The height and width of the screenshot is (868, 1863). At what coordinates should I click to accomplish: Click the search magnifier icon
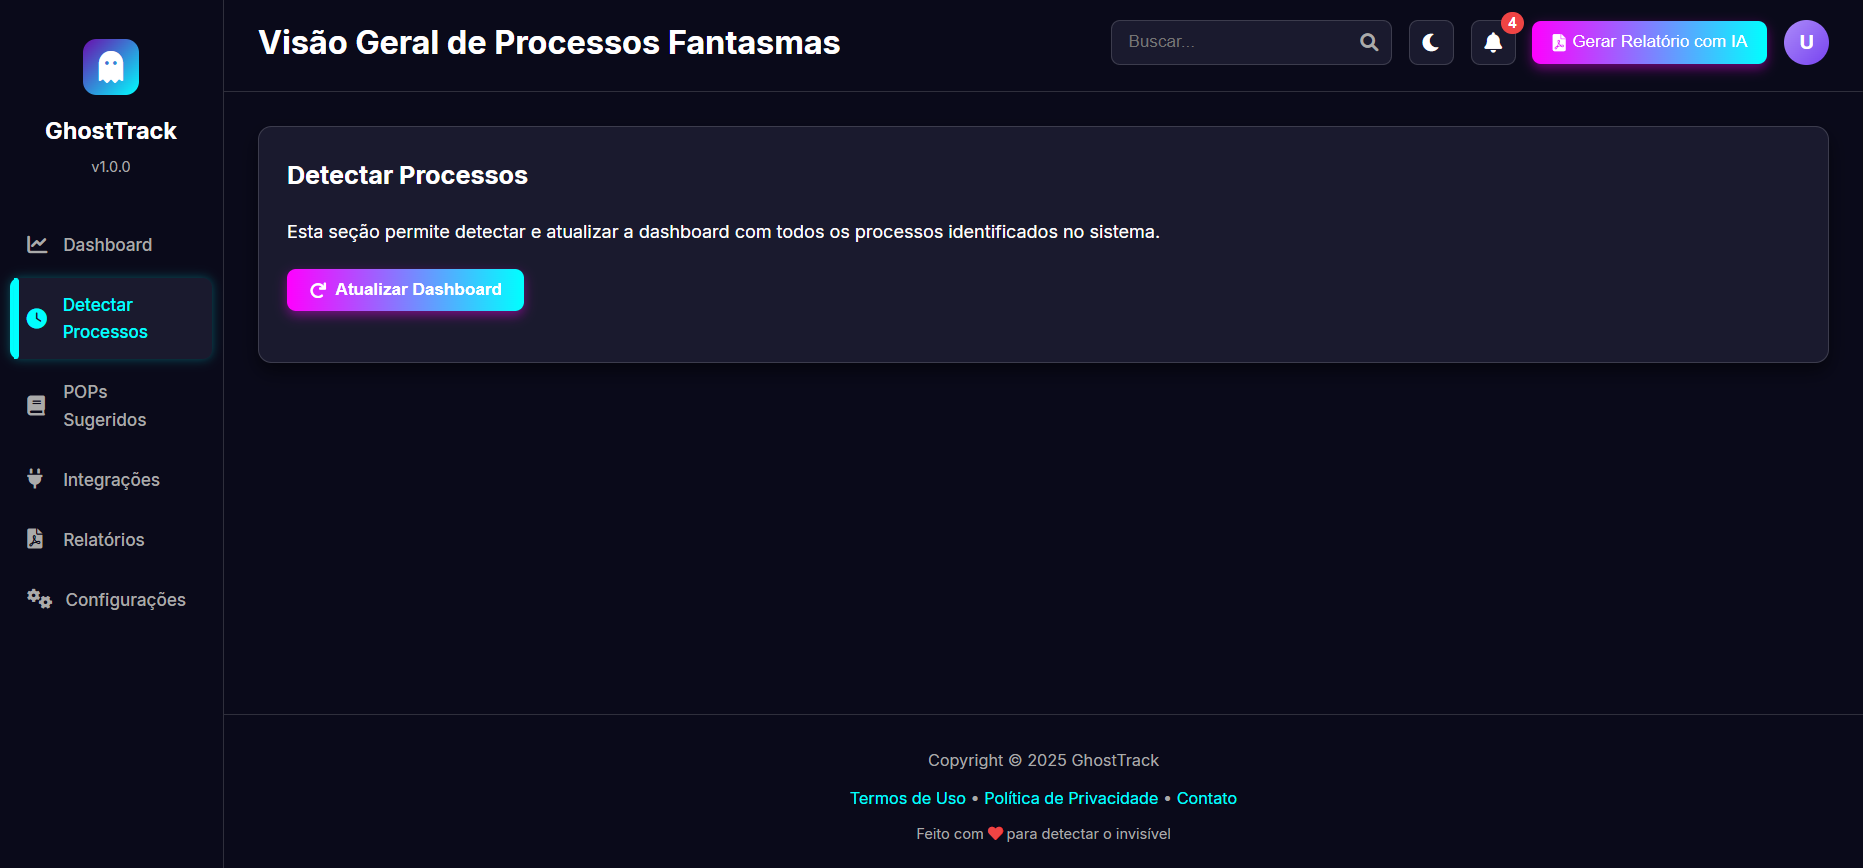click(x=1369, y=42)
